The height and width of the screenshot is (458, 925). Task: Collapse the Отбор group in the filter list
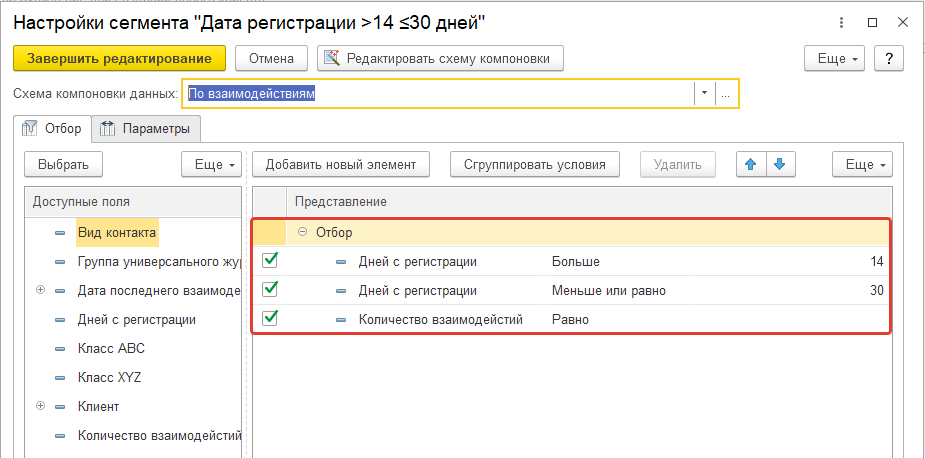(x=302, y=233)
